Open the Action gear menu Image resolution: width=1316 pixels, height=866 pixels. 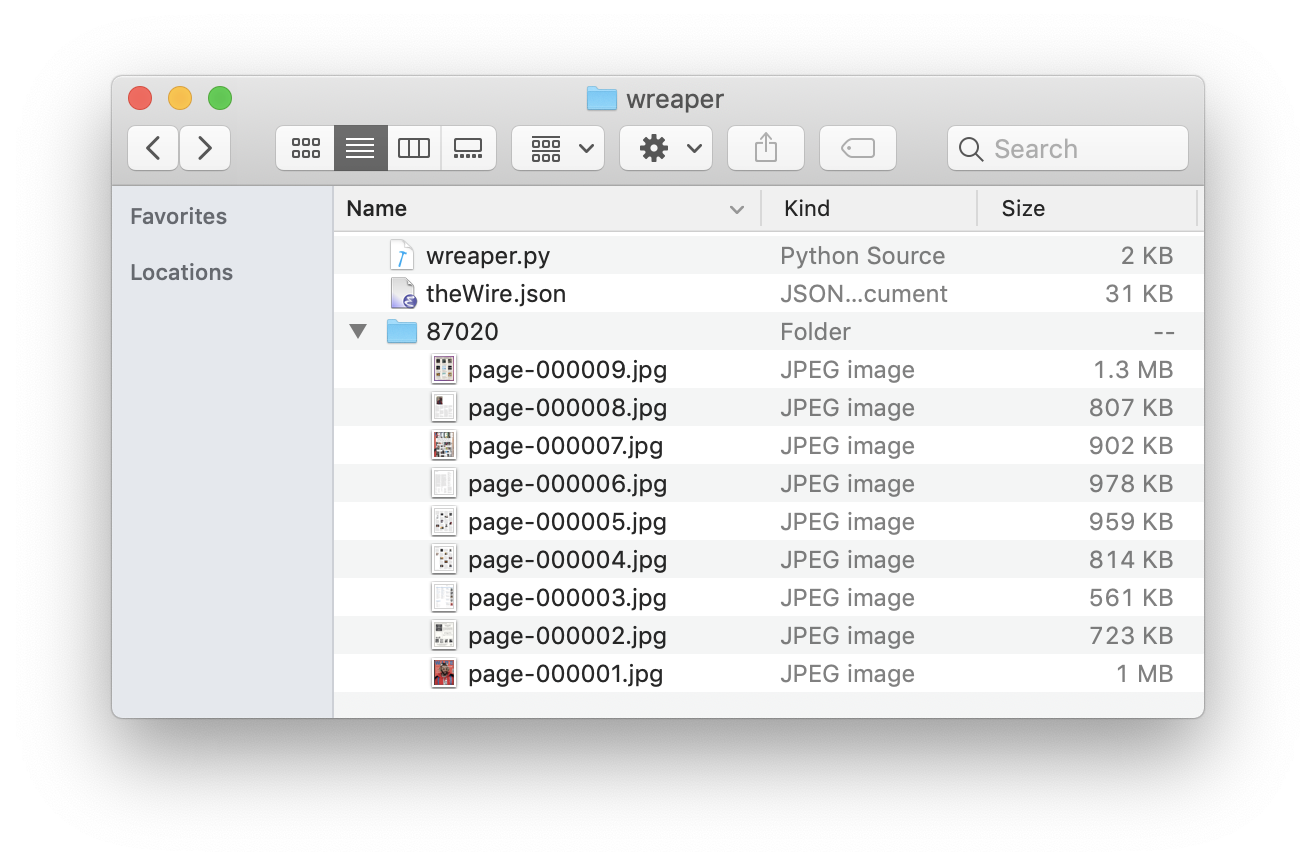pyautogui.click(x=665, y=148)
